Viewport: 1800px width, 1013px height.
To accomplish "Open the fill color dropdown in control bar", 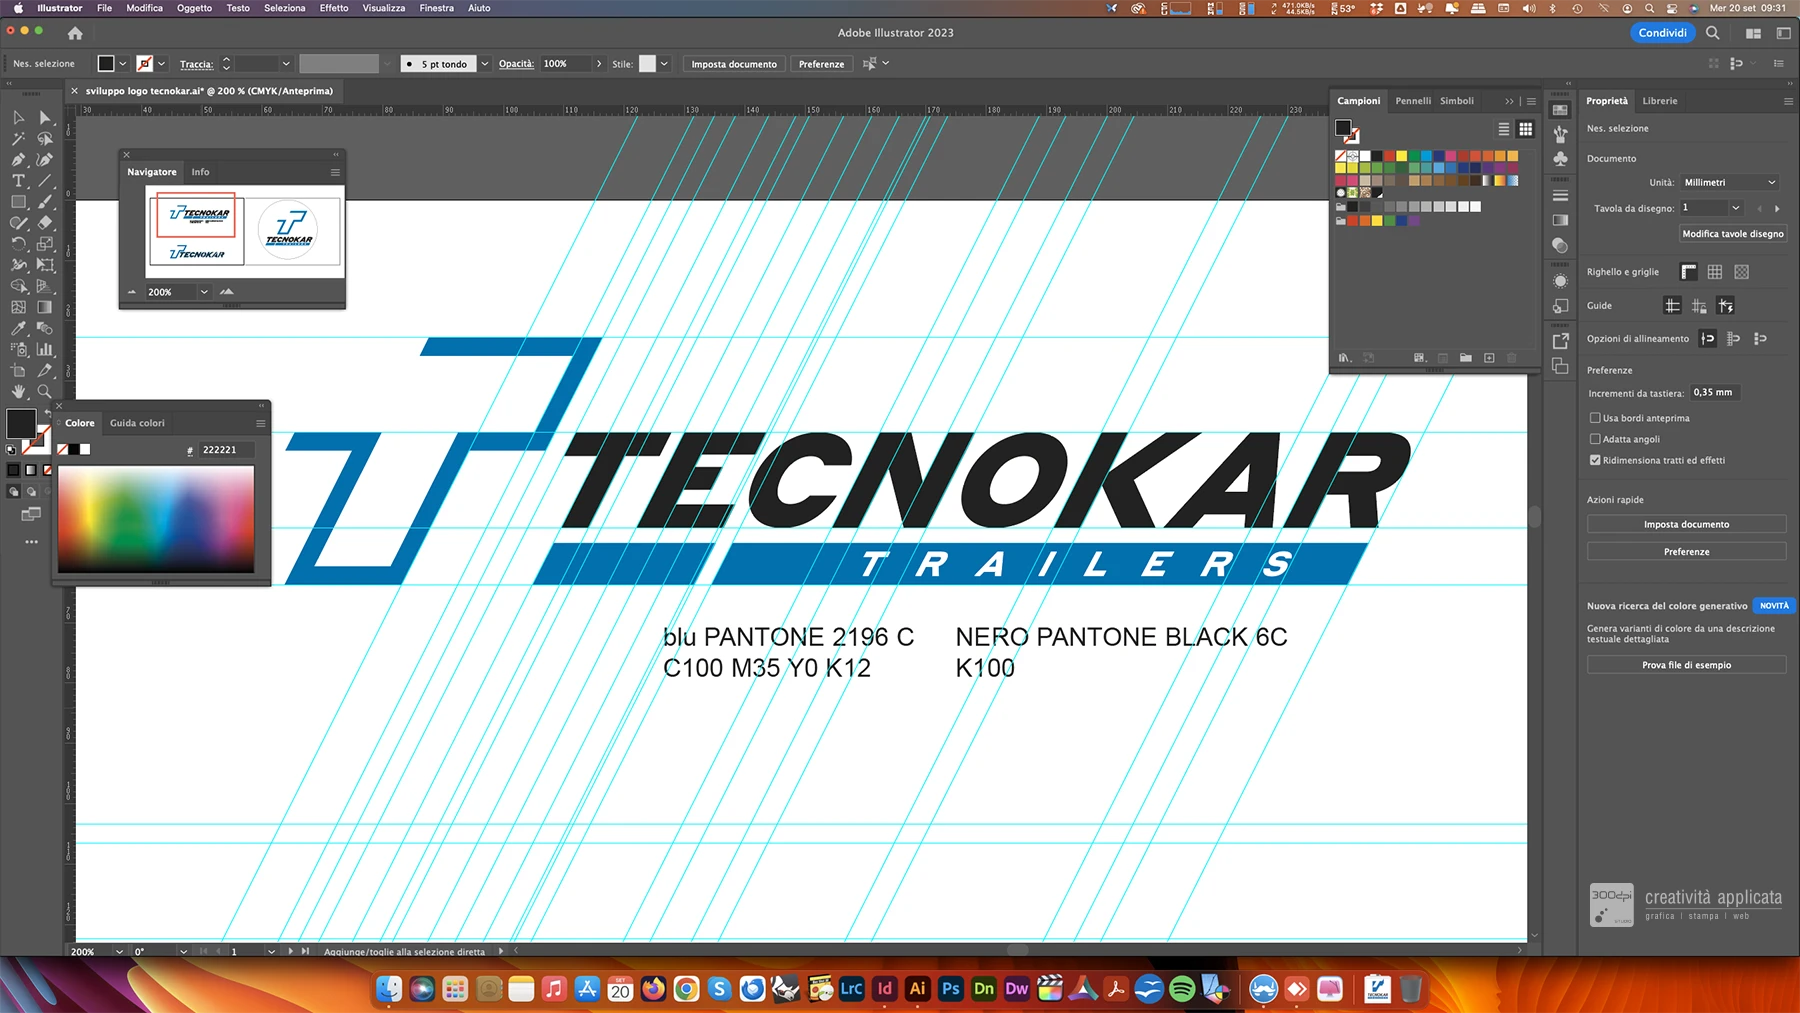I will [x=123, y=64].
